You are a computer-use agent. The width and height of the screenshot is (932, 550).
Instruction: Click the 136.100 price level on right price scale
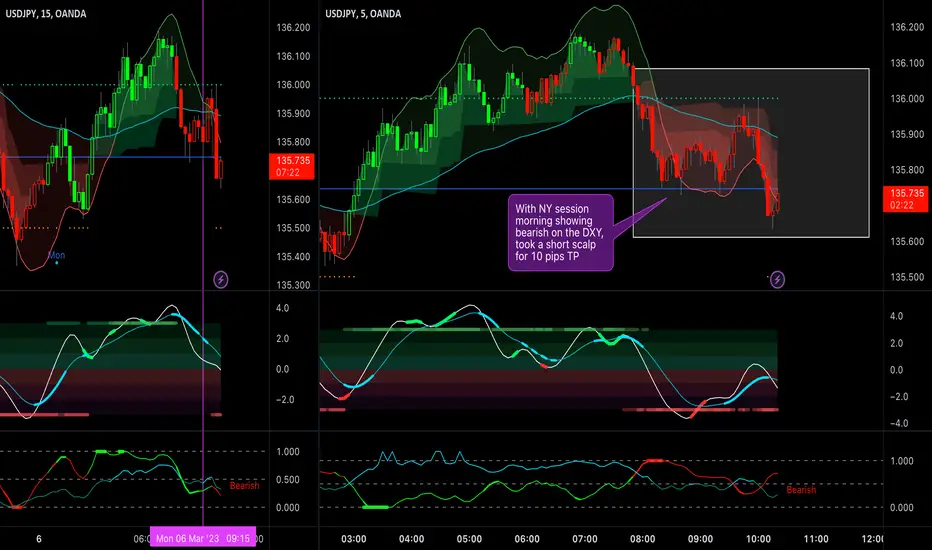coord(907,63)
